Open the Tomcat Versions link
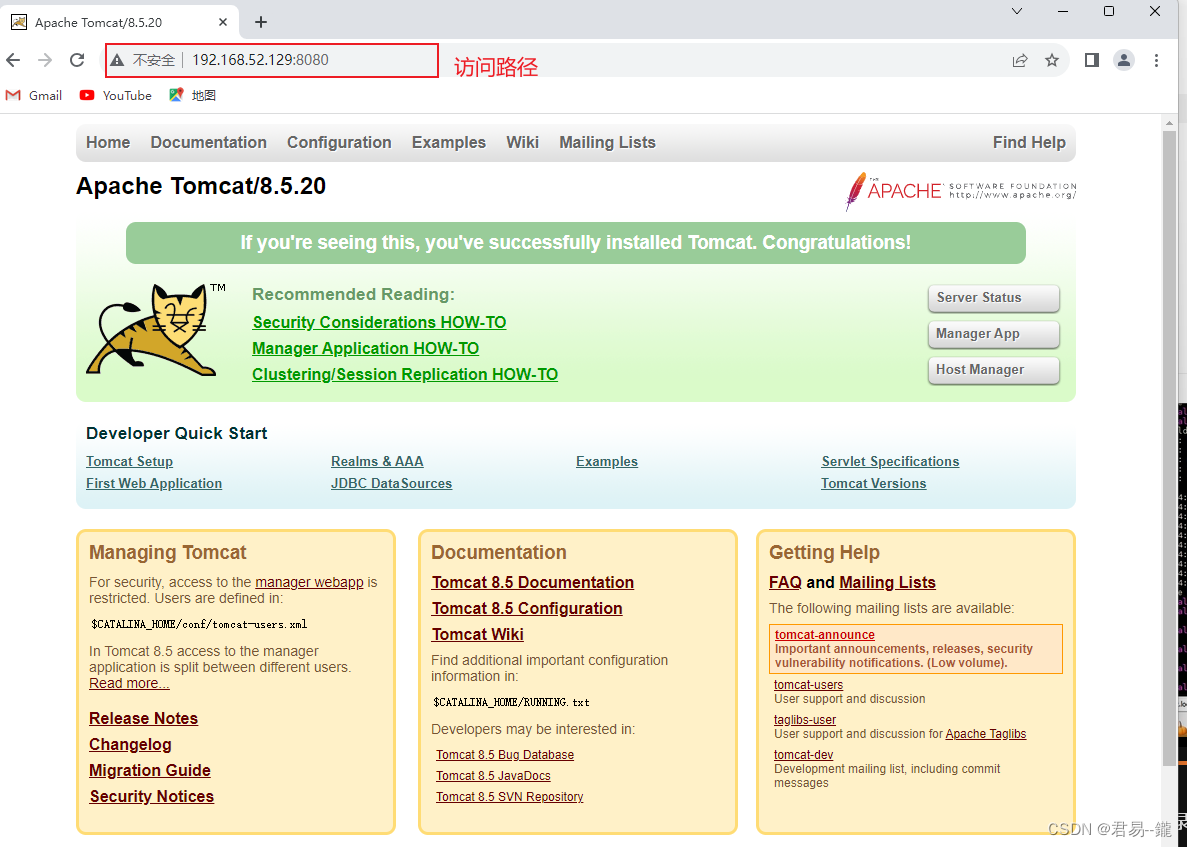1187x847 pixels. pos(874,484)
